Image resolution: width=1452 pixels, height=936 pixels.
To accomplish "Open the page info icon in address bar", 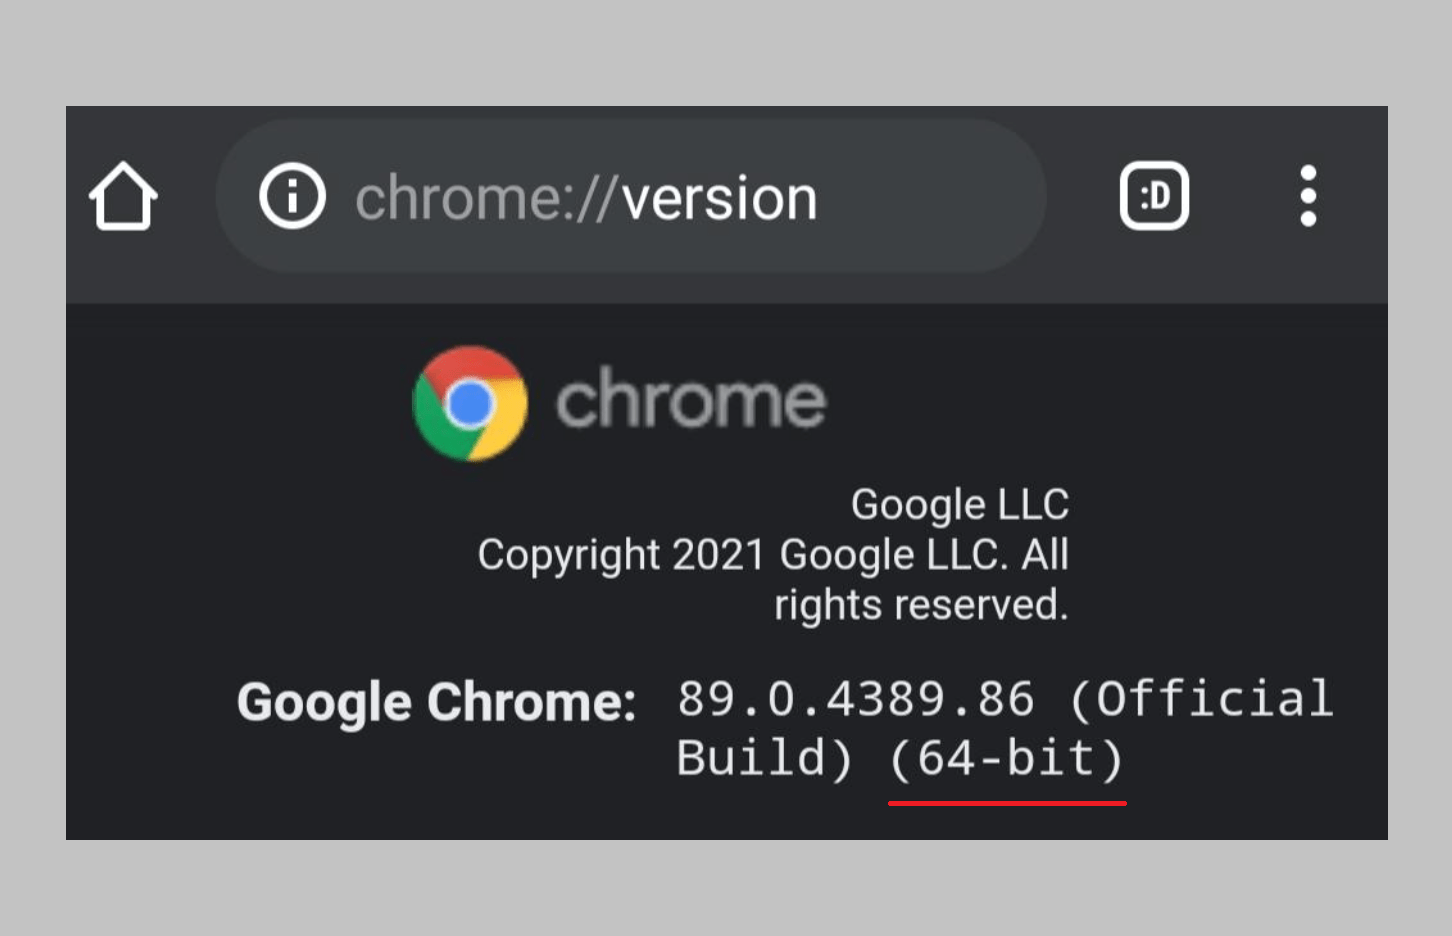I will coord(291,197).
